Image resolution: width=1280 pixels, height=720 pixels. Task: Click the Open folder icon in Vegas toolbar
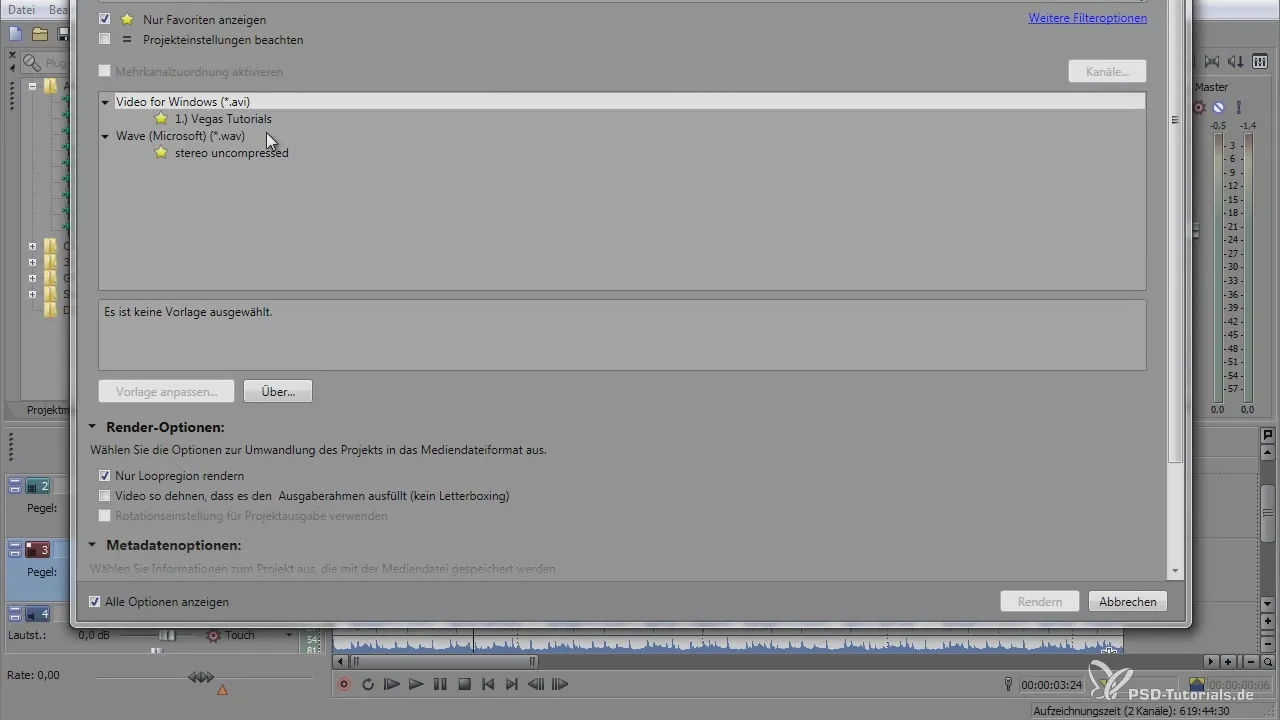click(x=40, y=34)
